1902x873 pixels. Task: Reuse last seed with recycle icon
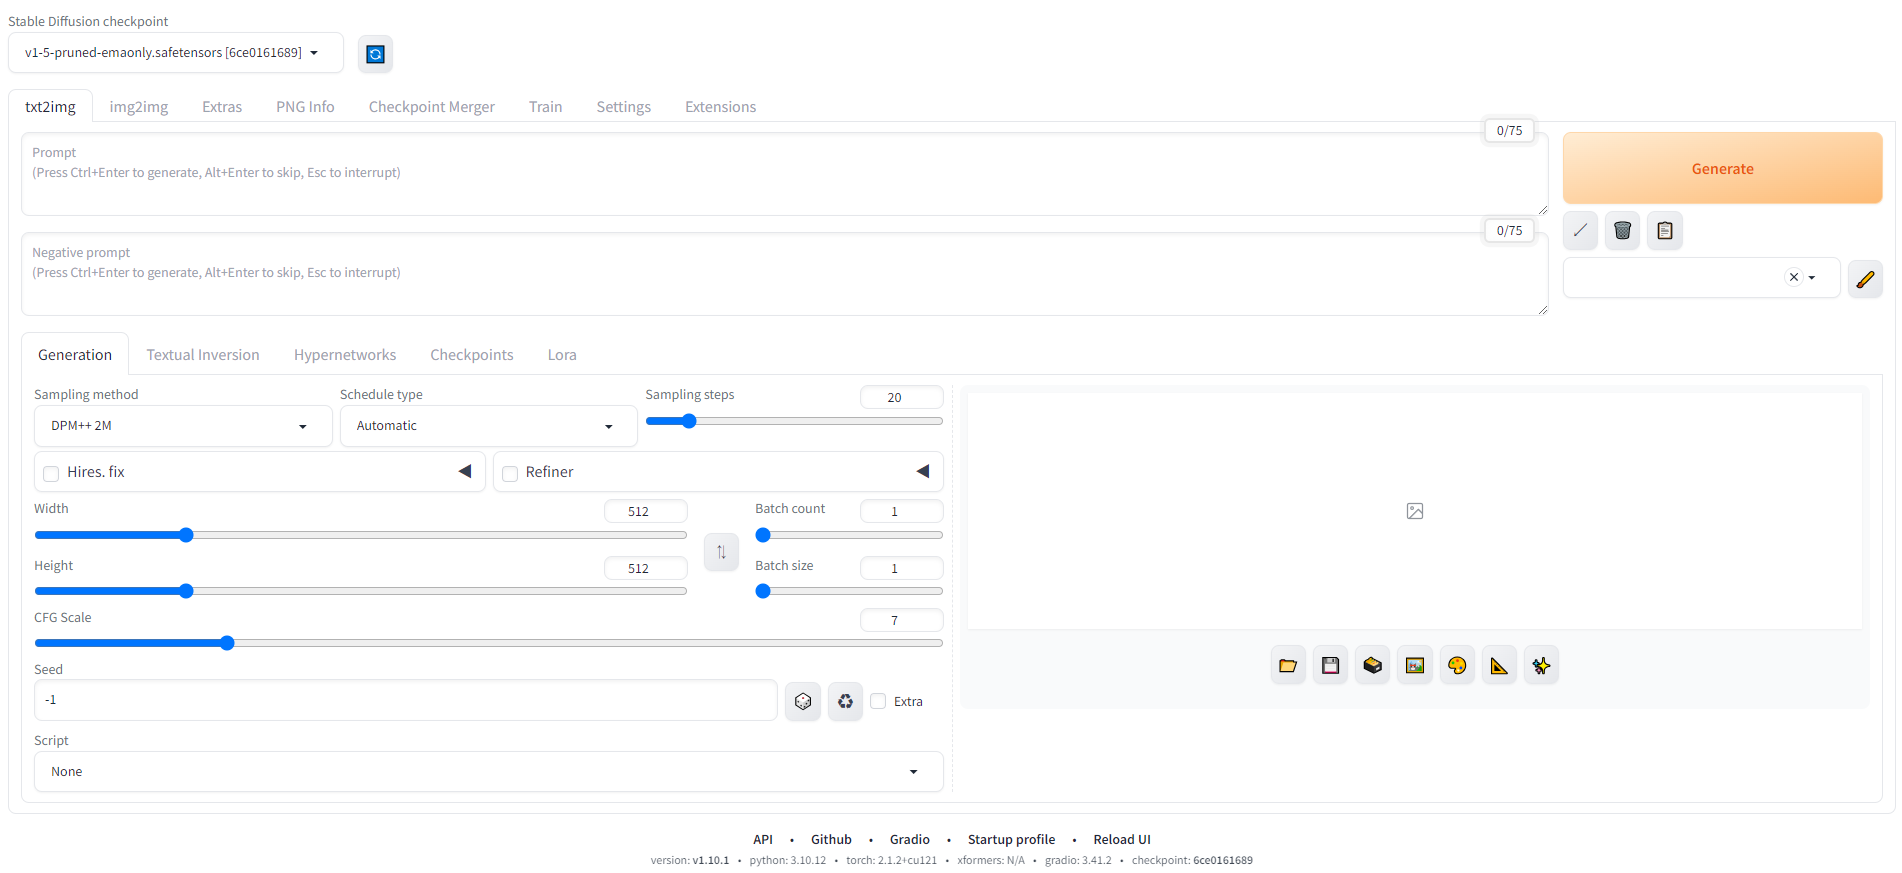tap(845, 701)
